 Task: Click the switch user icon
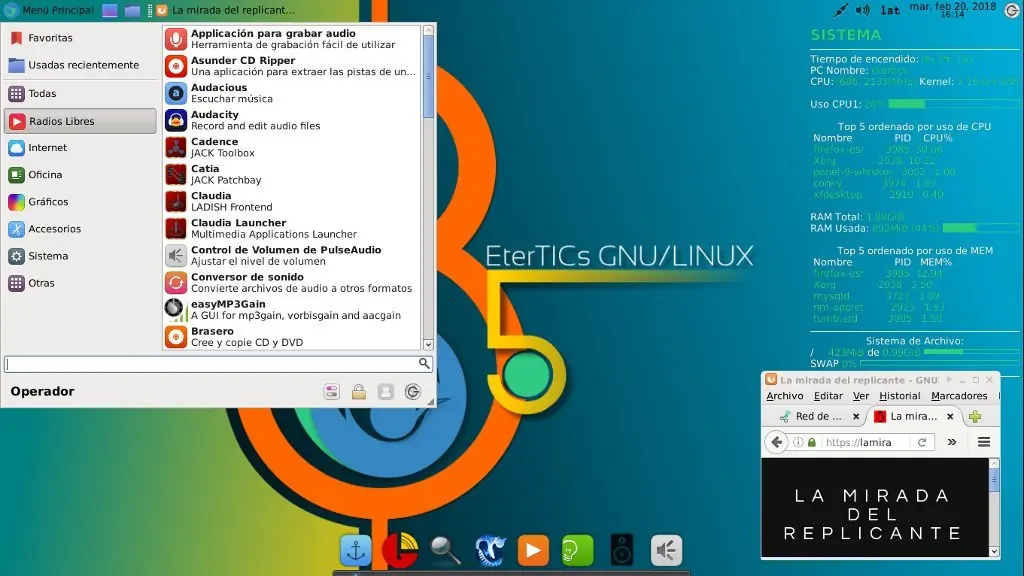[386, 392]
